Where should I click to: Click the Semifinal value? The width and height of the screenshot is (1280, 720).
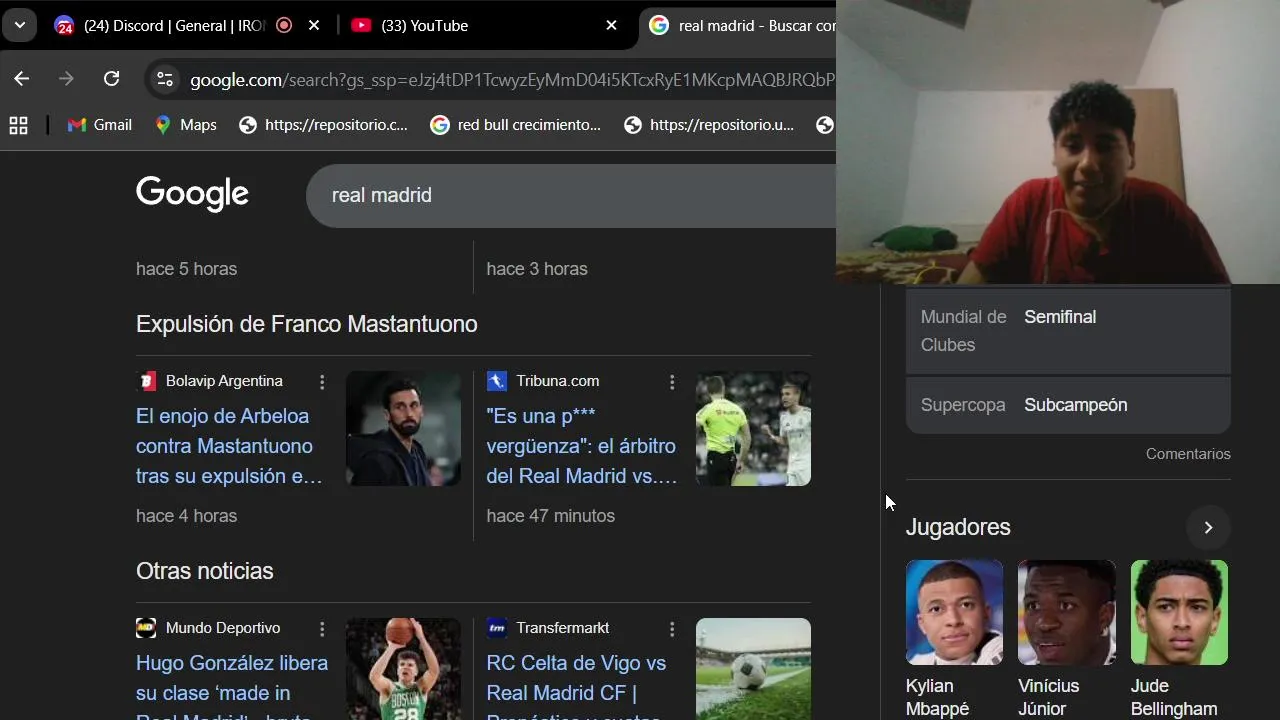coord(1060,317)
